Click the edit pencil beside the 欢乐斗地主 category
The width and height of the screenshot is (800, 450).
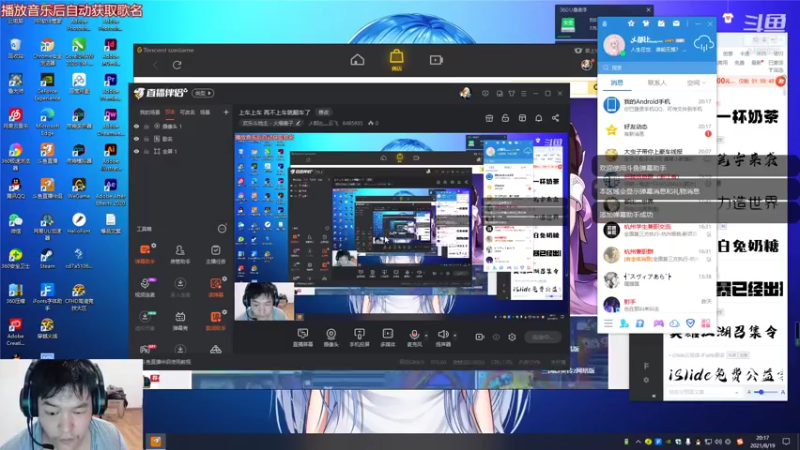[298, 123]
